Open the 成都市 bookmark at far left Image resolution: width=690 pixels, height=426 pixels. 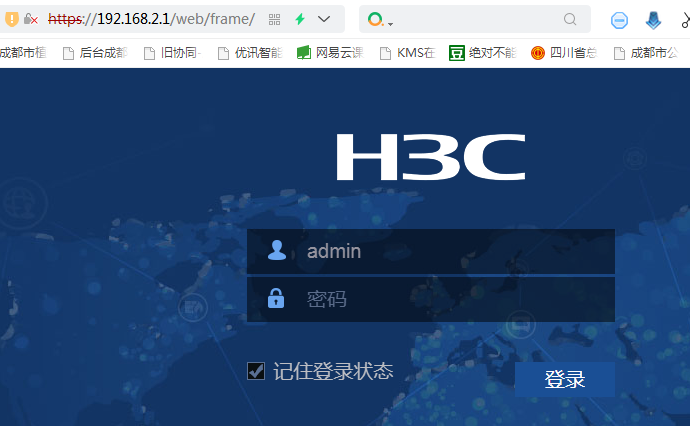point(23,53)
